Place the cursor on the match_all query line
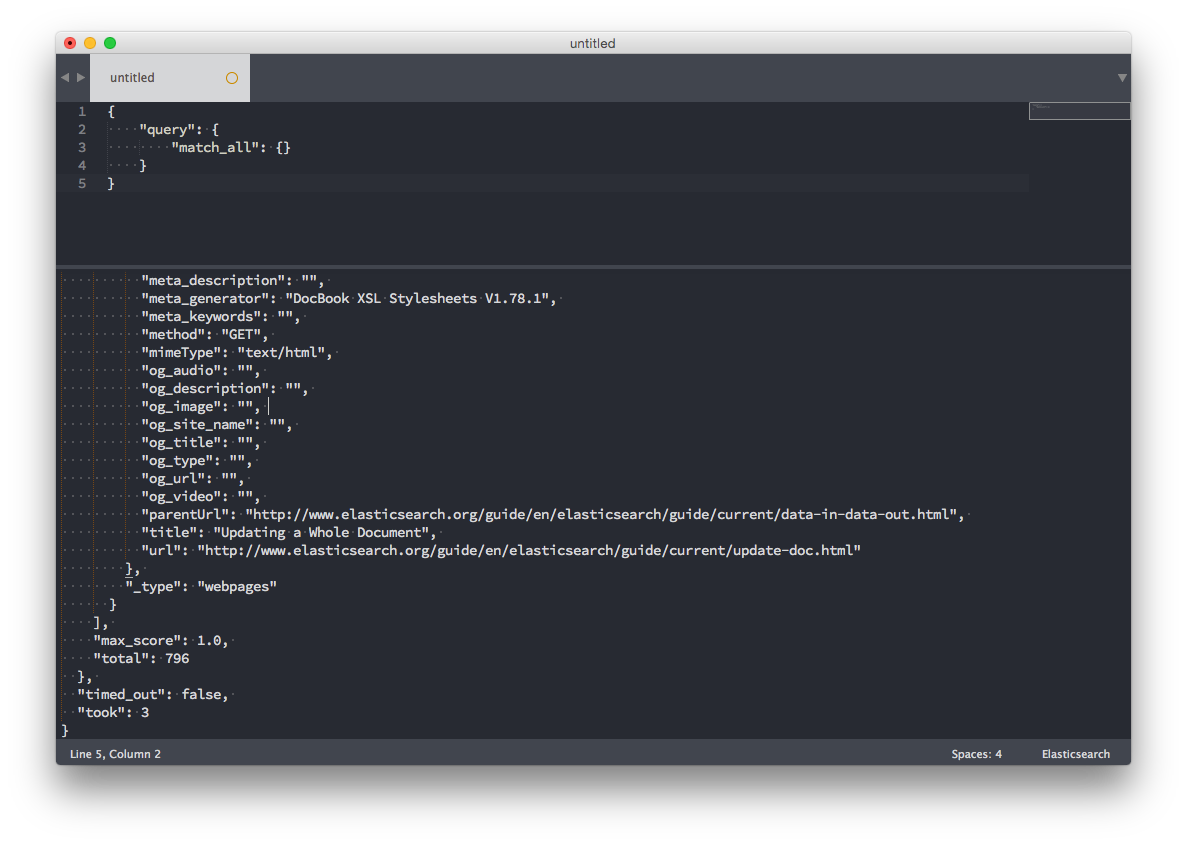Image resolution: width=1187 pixels, height=845 pixels. click(230, 147)
